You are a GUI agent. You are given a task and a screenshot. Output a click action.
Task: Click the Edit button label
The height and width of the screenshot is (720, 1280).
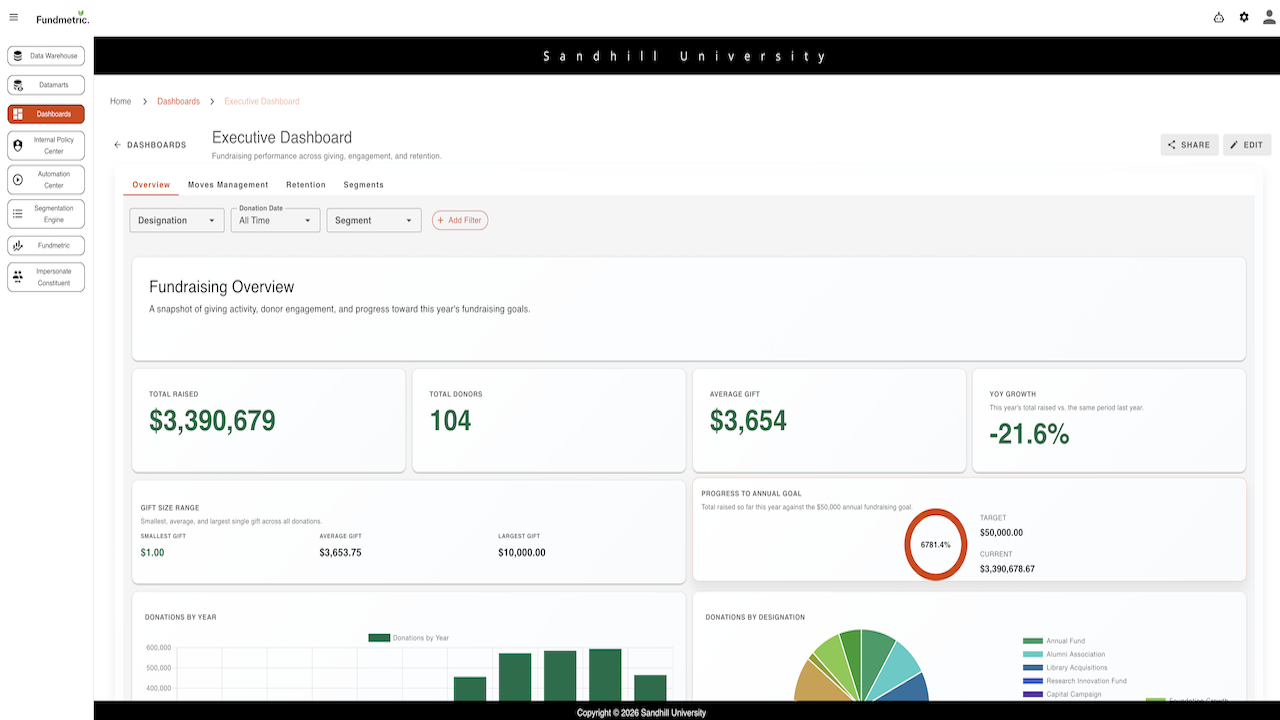click(x=1253, y=145)
